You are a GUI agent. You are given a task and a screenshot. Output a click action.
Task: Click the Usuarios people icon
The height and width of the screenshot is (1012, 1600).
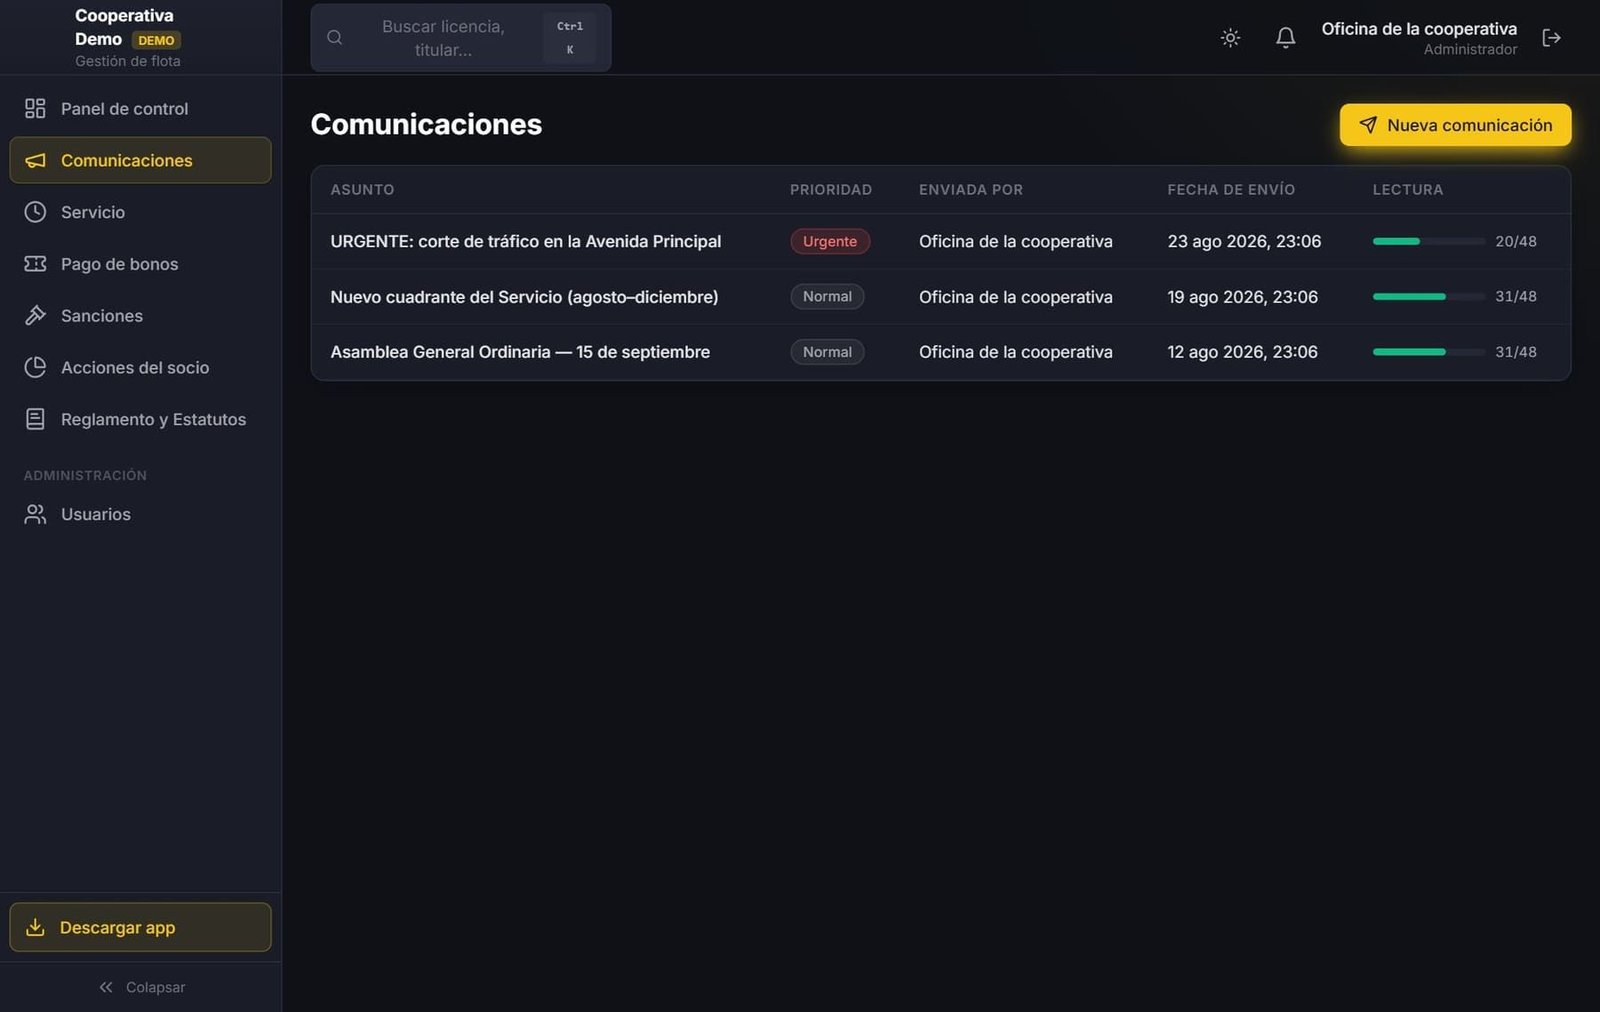35,514
